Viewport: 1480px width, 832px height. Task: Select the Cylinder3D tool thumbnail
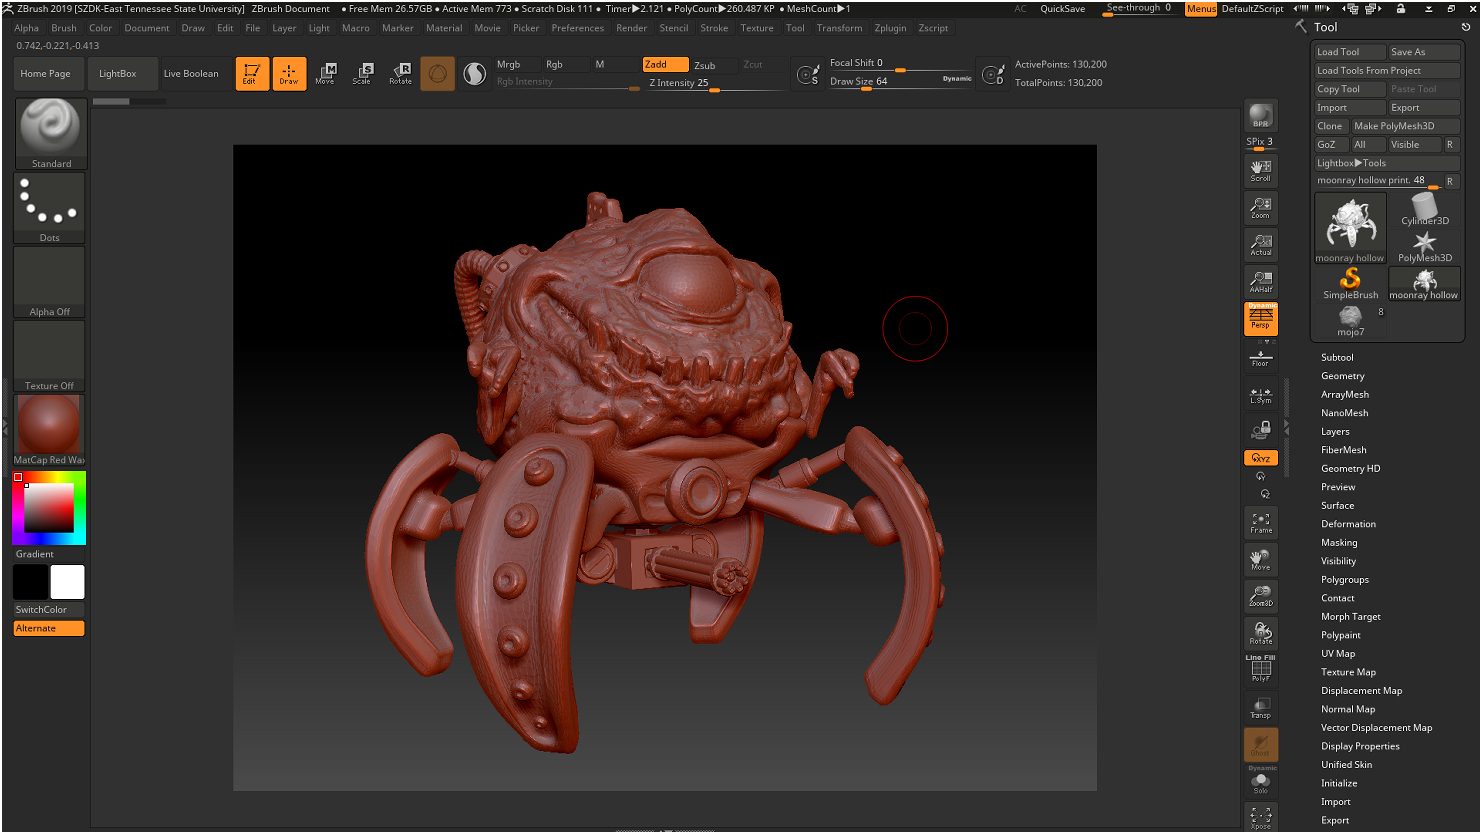pyautogui.click(x=1424, y=210)
